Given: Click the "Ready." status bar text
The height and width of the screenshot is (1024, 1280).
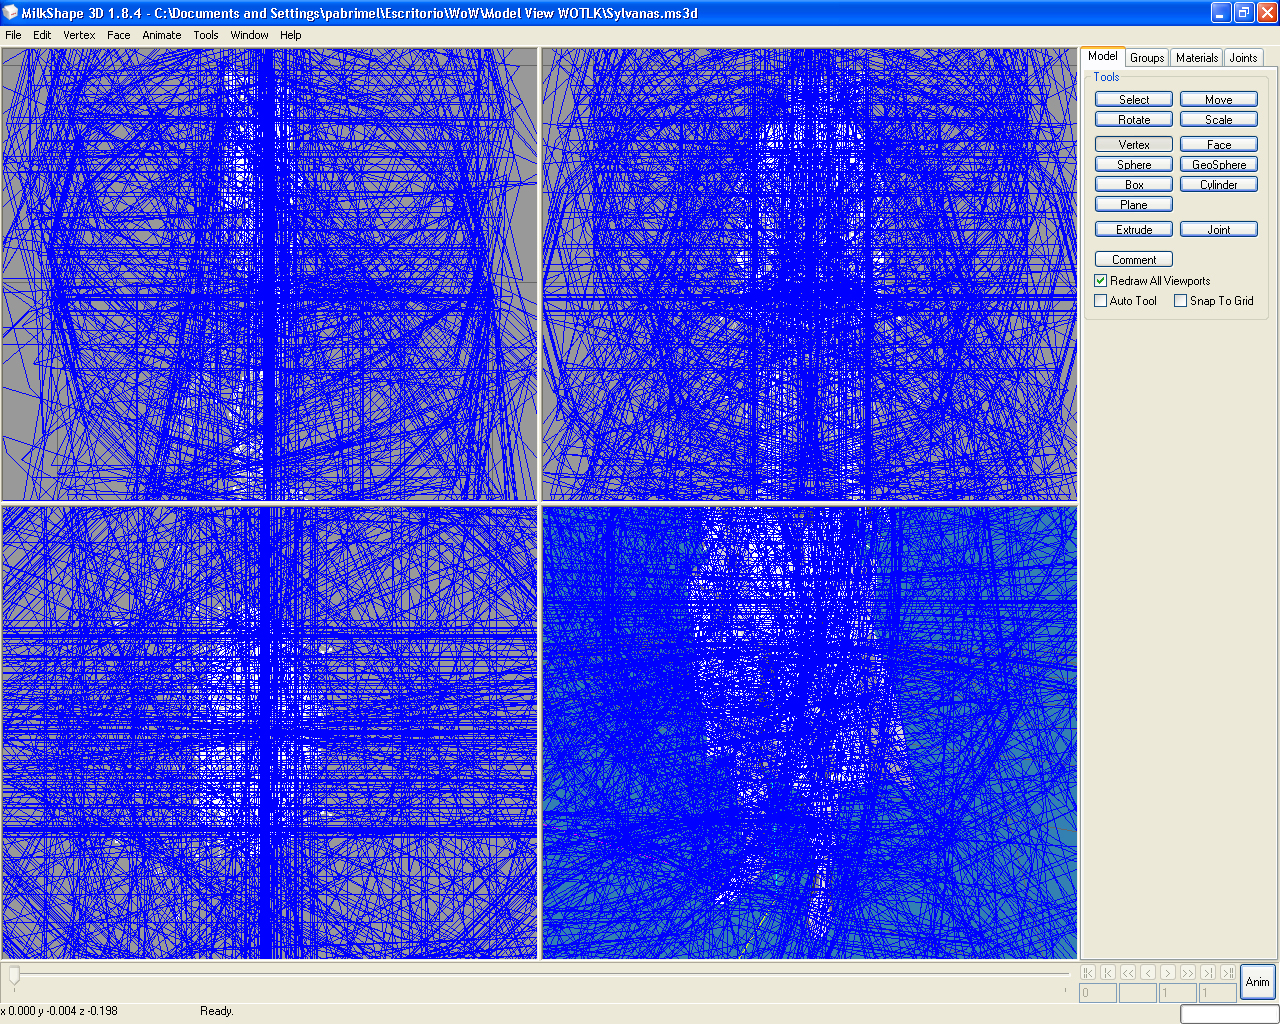Looking at the screenshot, I should click(217, 1011).
